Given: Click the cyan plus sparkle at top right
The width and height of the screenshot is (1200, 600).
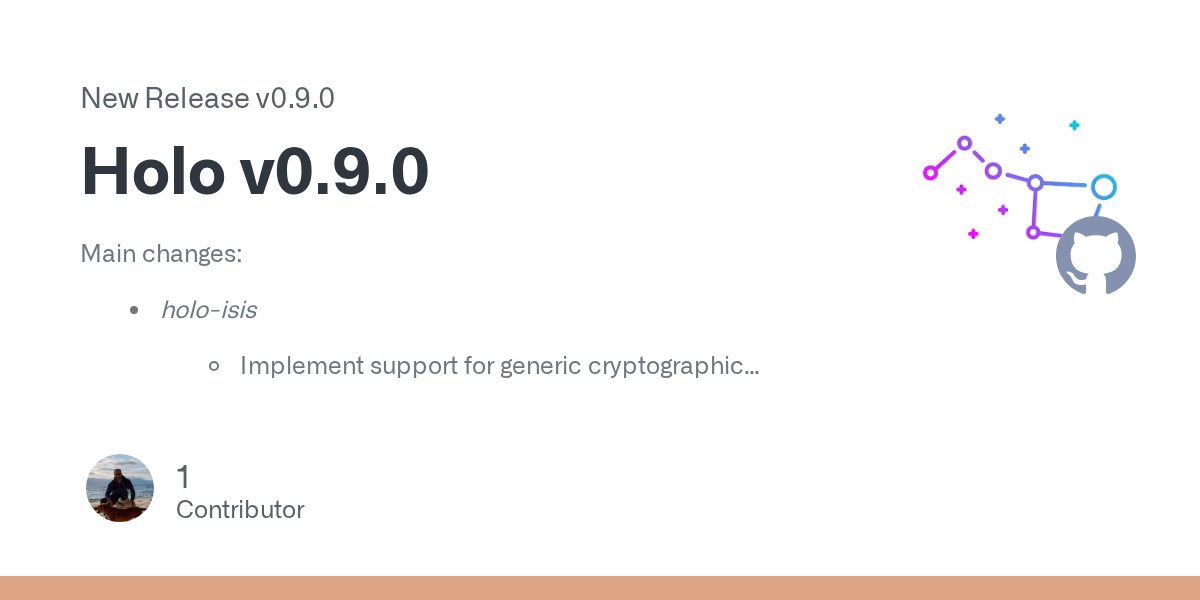Looking at the screenshot, I should [x=1074, y=125].
